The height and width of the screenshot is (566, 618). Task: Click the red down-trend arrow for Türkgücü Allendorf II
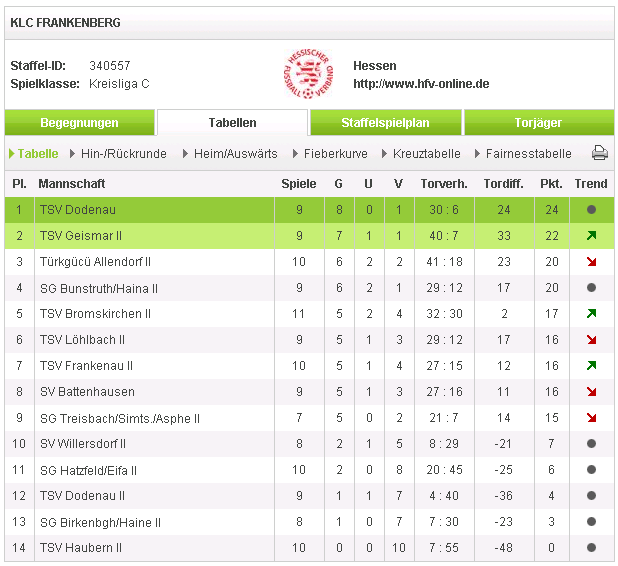(x=591, y=262)
